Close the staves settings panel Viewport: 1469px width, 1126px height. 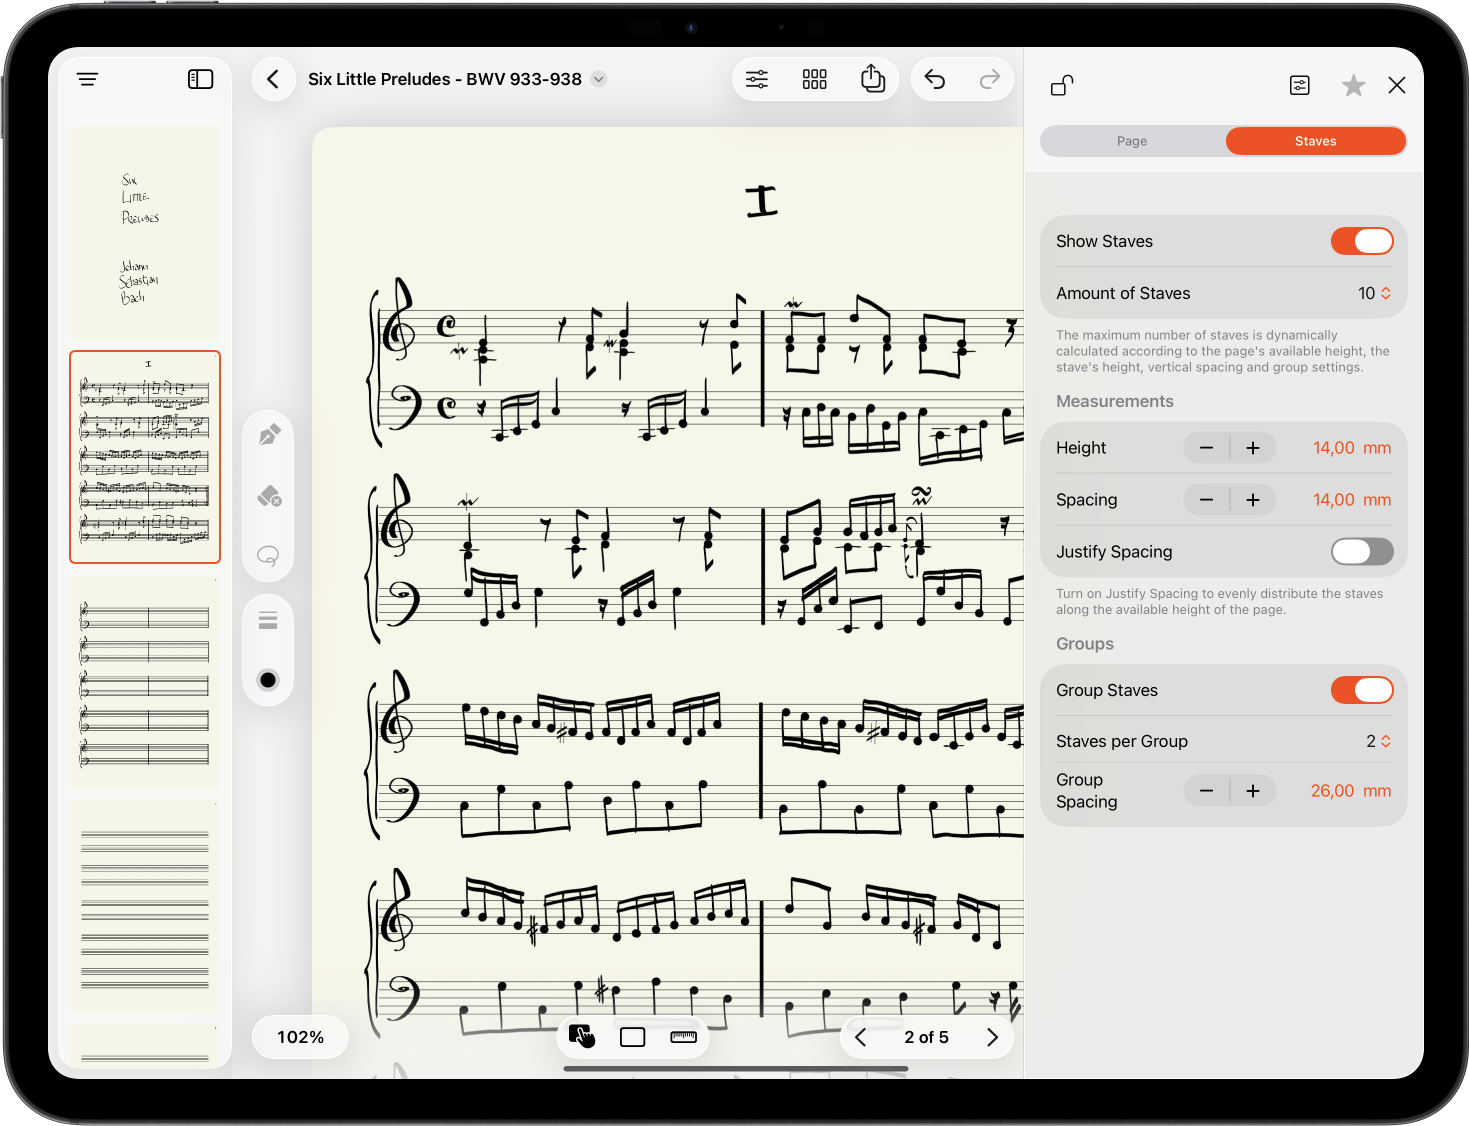1397,85
